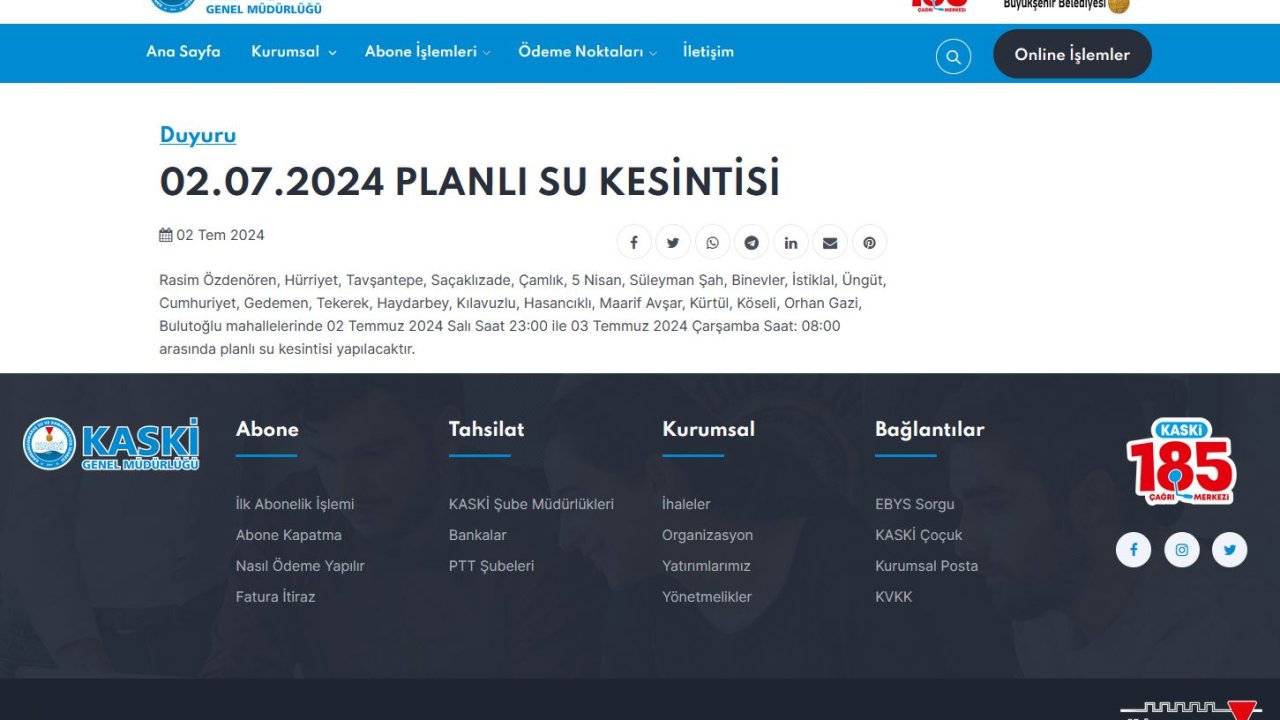This screenshot has height=720, width=1280.
Task: Expand the Abone İşlemleri dropdown menu
Action: [427, 51]
